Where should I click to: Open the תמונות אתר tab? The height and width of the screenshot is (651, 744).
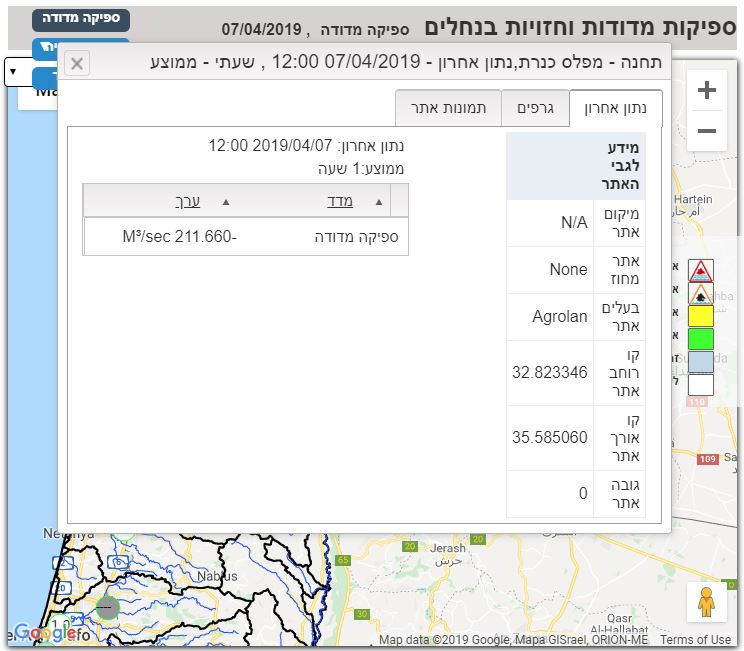(448, 108)
